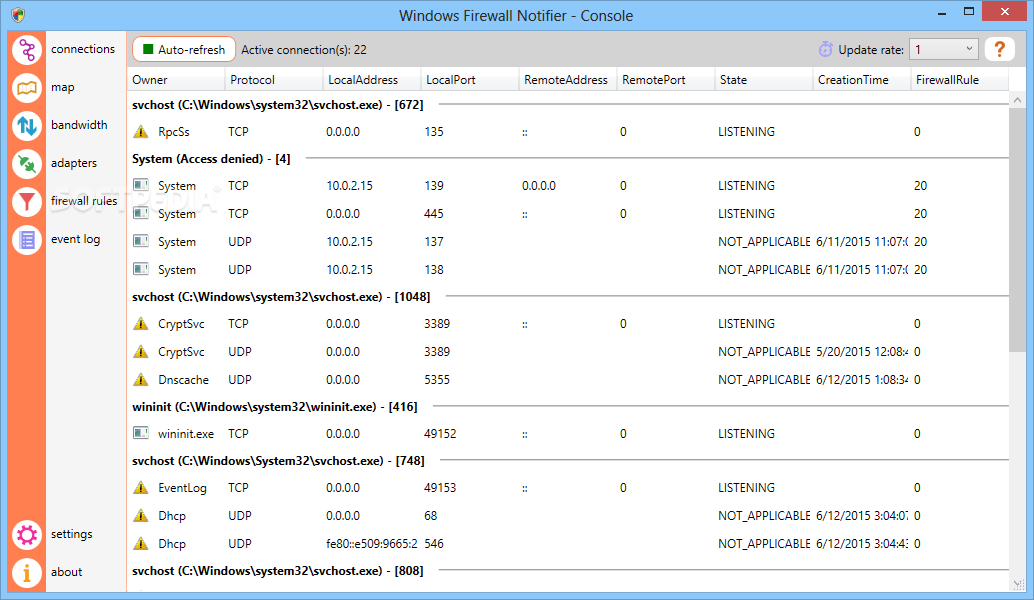Click warning icon beside EventLog

click(140, 487)
